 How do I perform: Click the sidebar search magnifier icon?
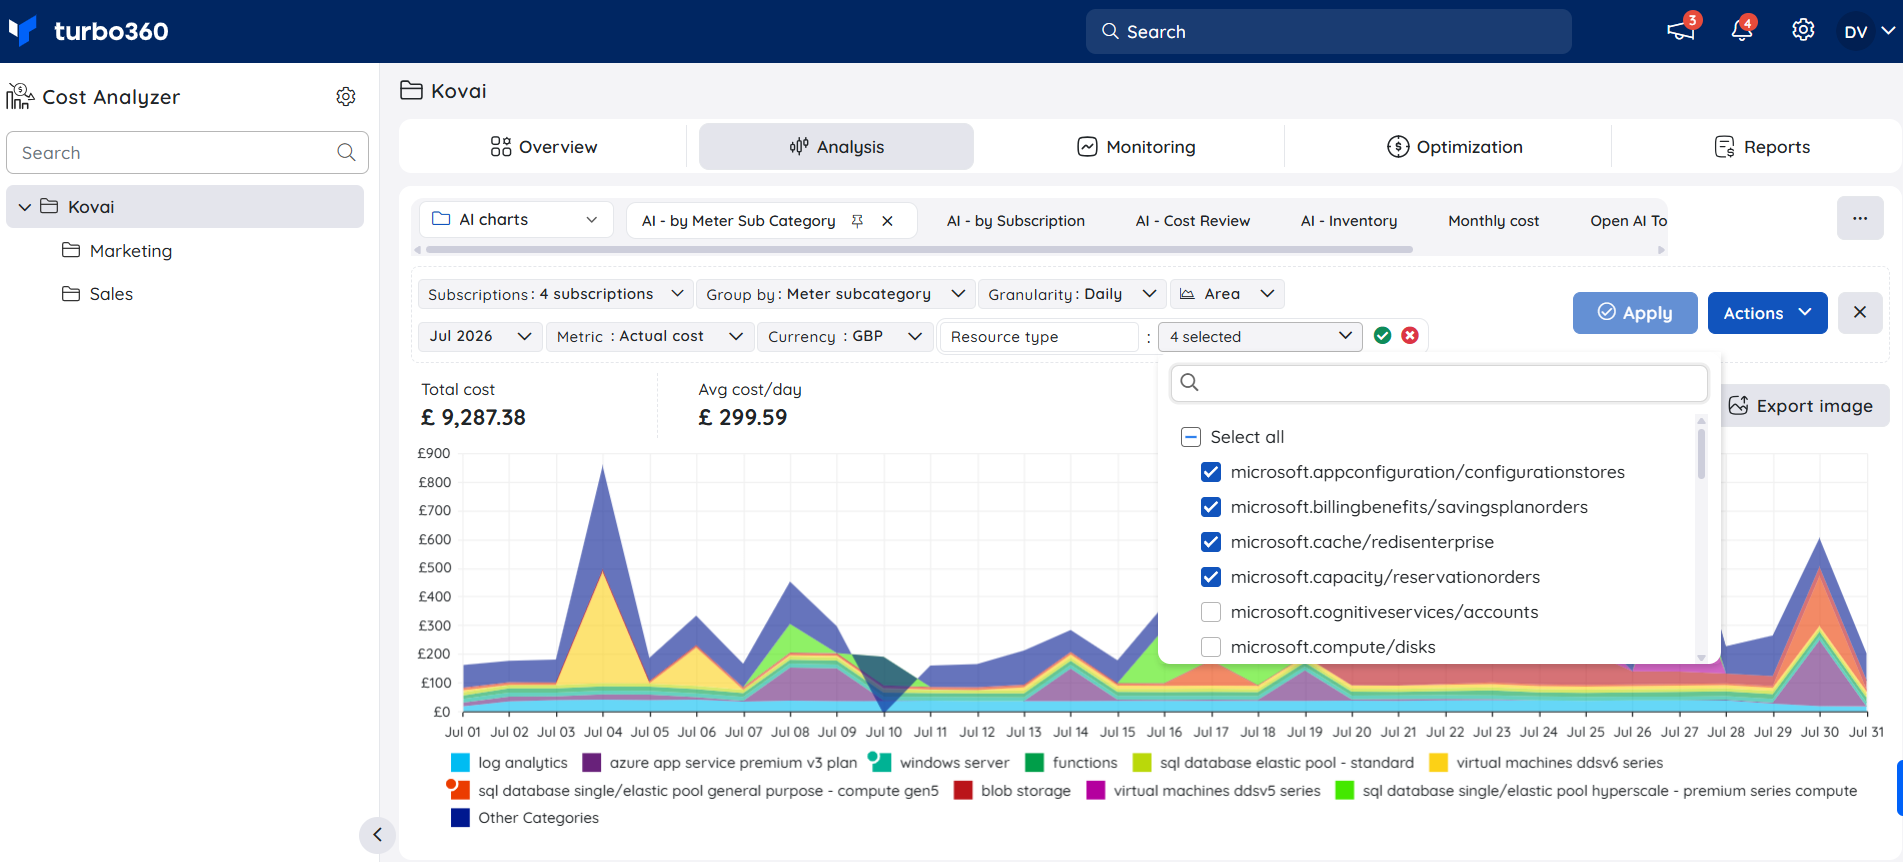click(x=346, y=152)
